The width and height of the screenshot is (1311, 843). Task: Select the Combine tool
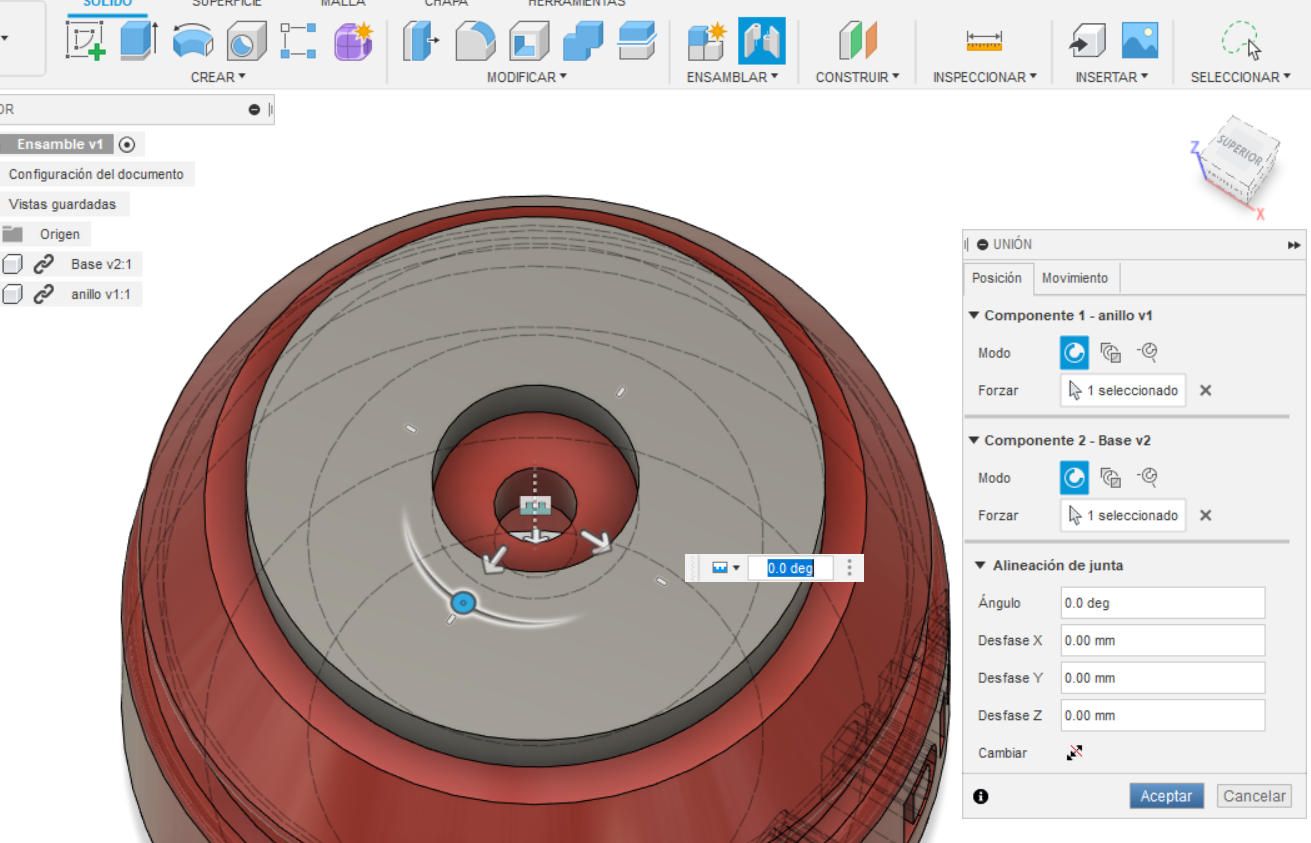pyautogui.click(x=582, y=41)
